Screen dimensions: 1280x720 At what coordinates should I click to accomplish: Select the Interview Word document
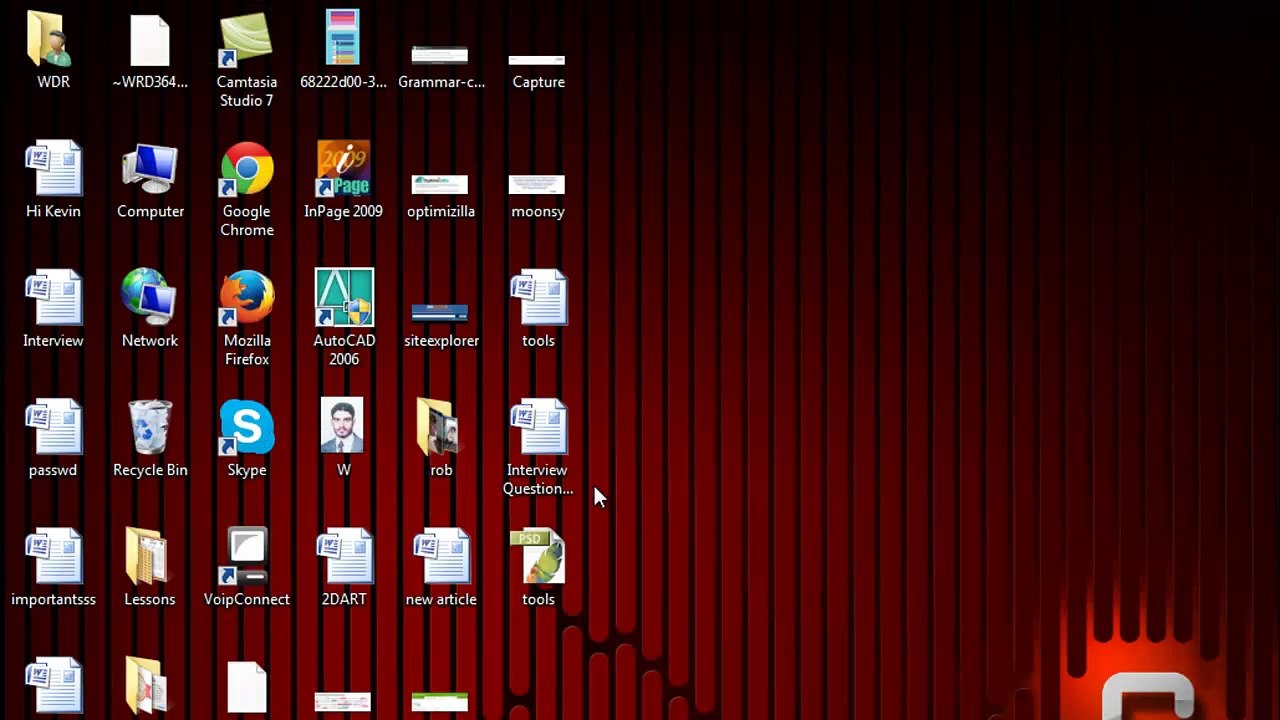53,297
